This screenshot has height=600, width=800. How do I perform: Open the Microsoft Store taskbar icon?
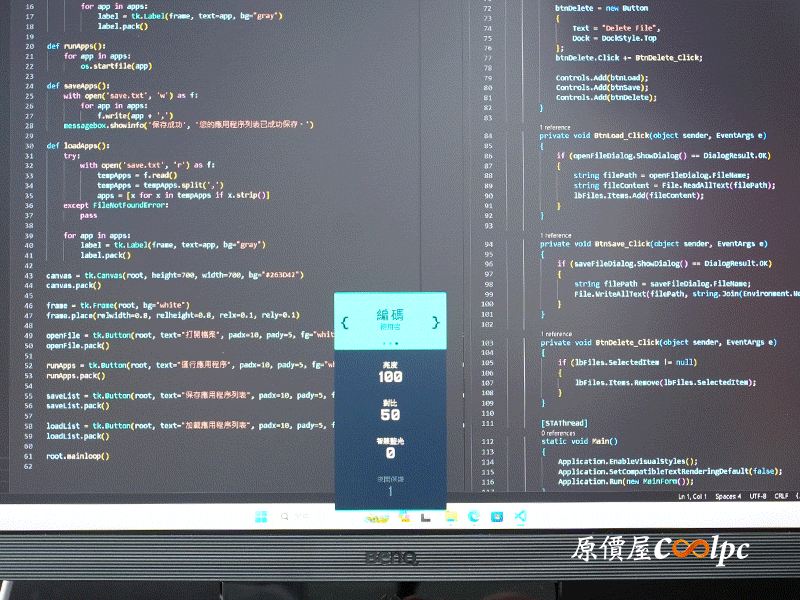coord(496,516)
